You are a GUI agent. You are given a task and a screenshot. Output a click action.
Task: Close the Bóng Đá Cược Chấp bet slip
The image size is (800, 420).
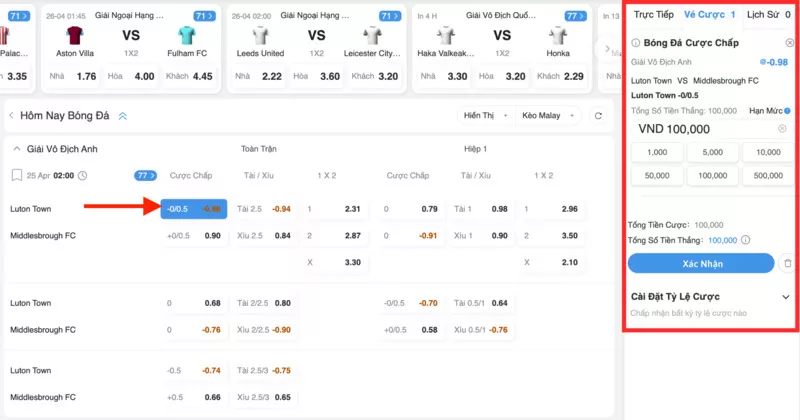tap(789, 43)
